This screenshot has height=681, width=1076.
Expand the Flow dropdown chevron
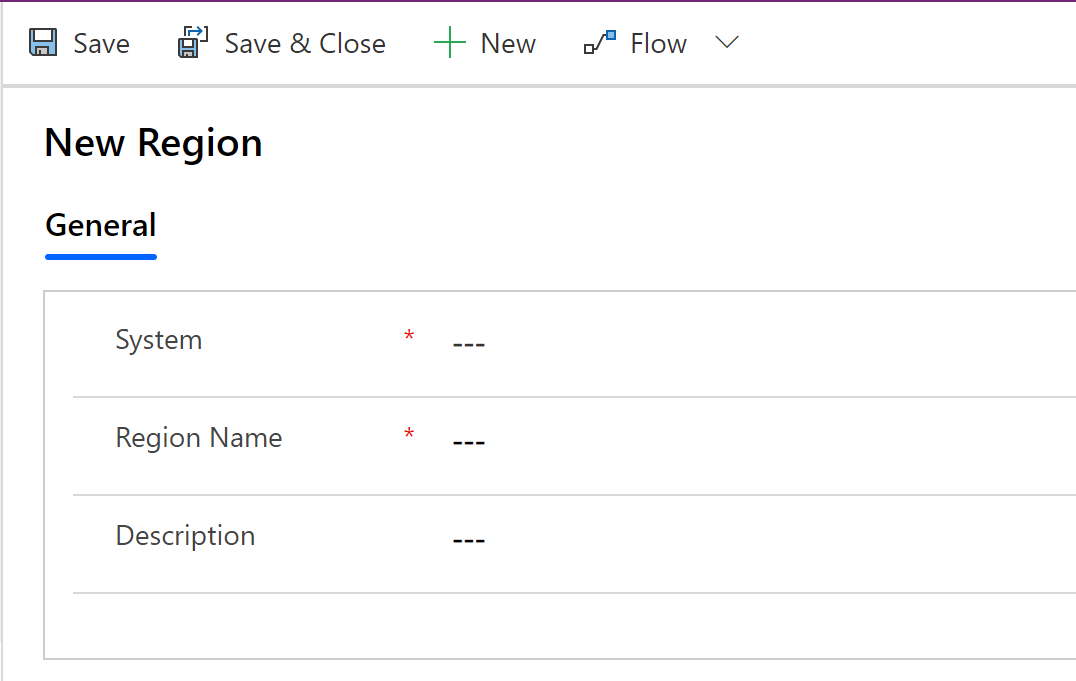click(727, 43)
